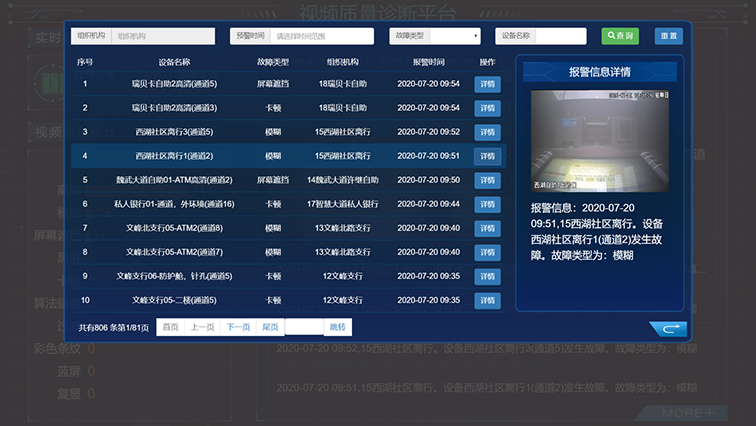Open 详情 for 西湖社区离行3(通道5)

(487, 132)
